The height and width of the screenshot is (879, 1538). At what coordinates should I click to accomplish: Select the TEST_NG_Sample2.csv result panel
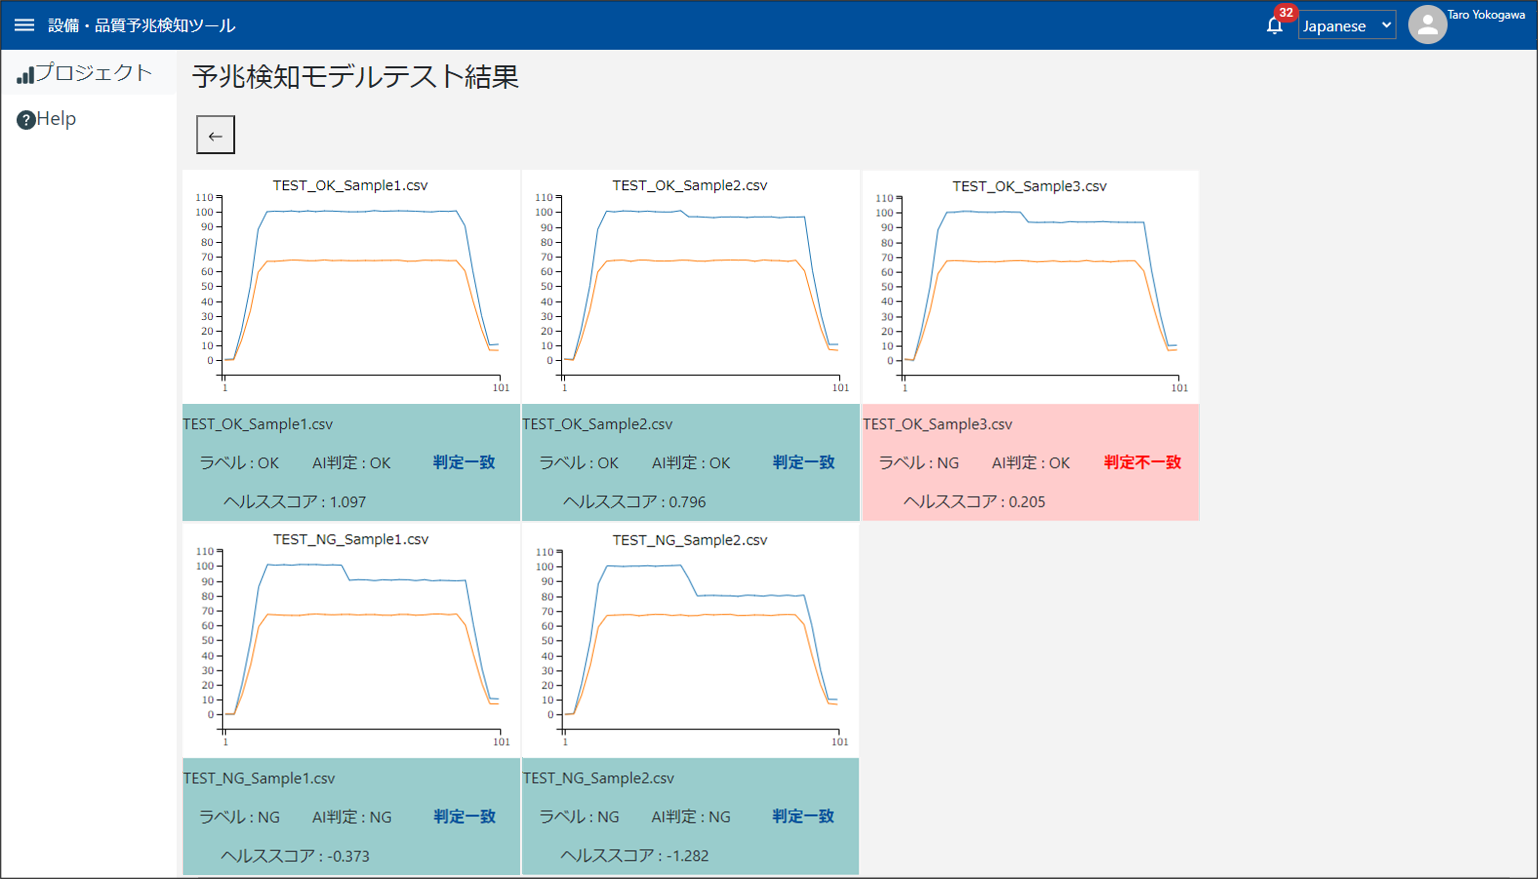(690, 816)
